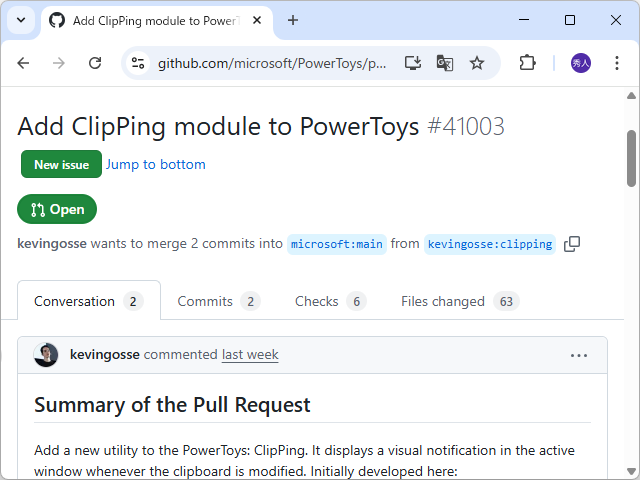Click kevingosse's avatar picture

click(x=46, y=355)
